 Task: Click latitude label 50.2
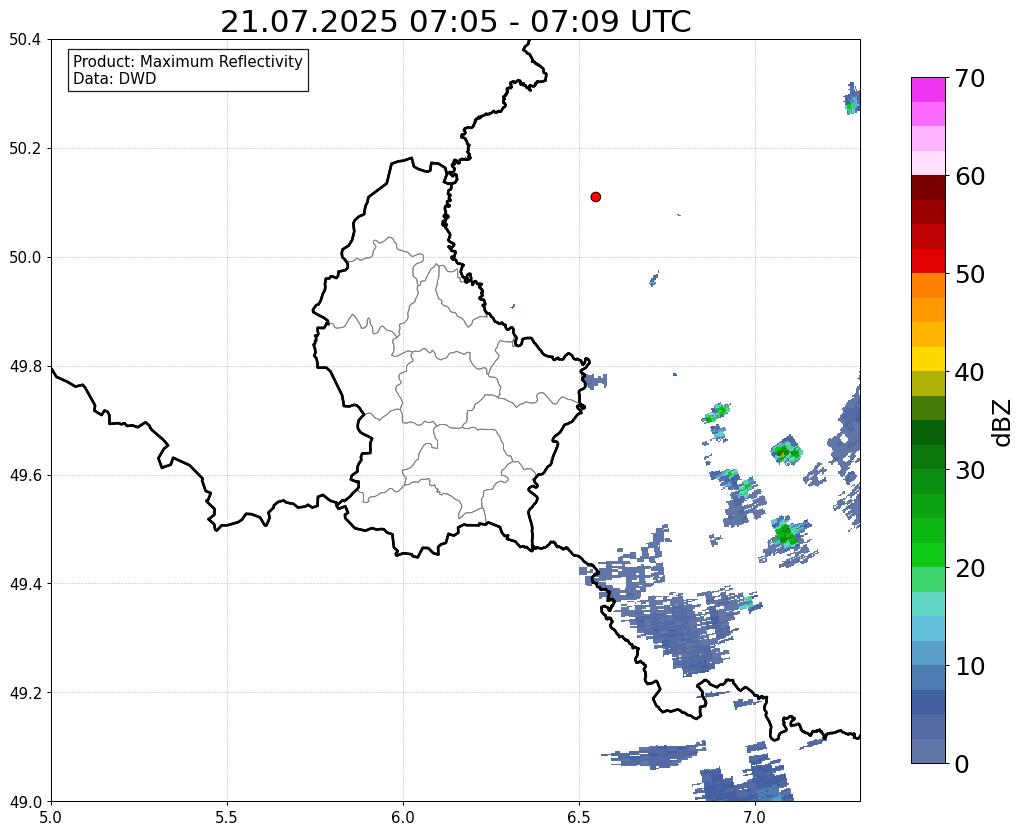[x=25, y=149]
